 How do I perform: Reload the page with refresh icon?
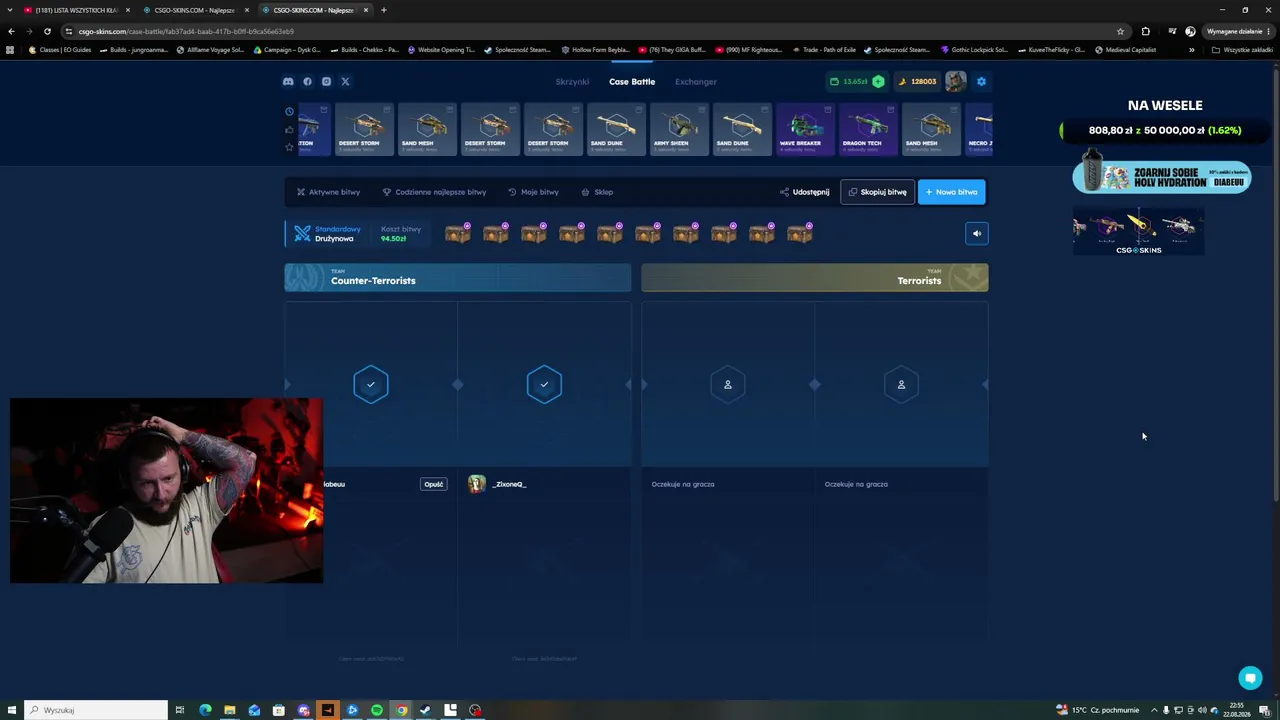pos(47,31)
